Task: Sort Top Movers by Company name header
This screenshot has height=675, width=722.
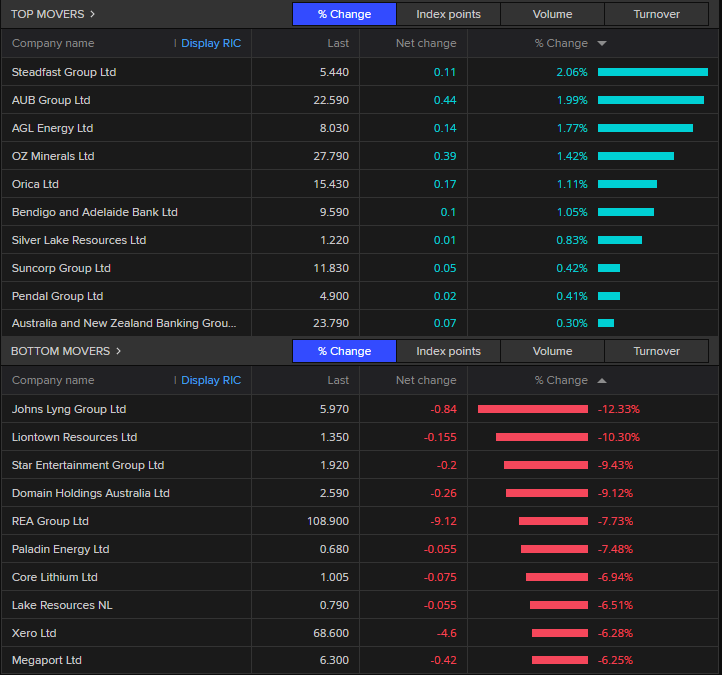Action: pos(53,43)
